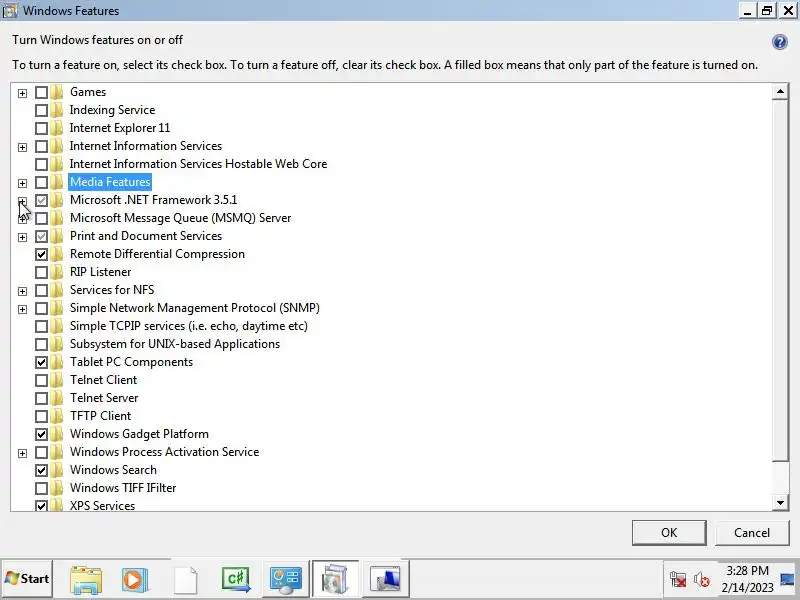Expand the Games tree node
This screenshot has height=600, width=800.
[22, 93]
